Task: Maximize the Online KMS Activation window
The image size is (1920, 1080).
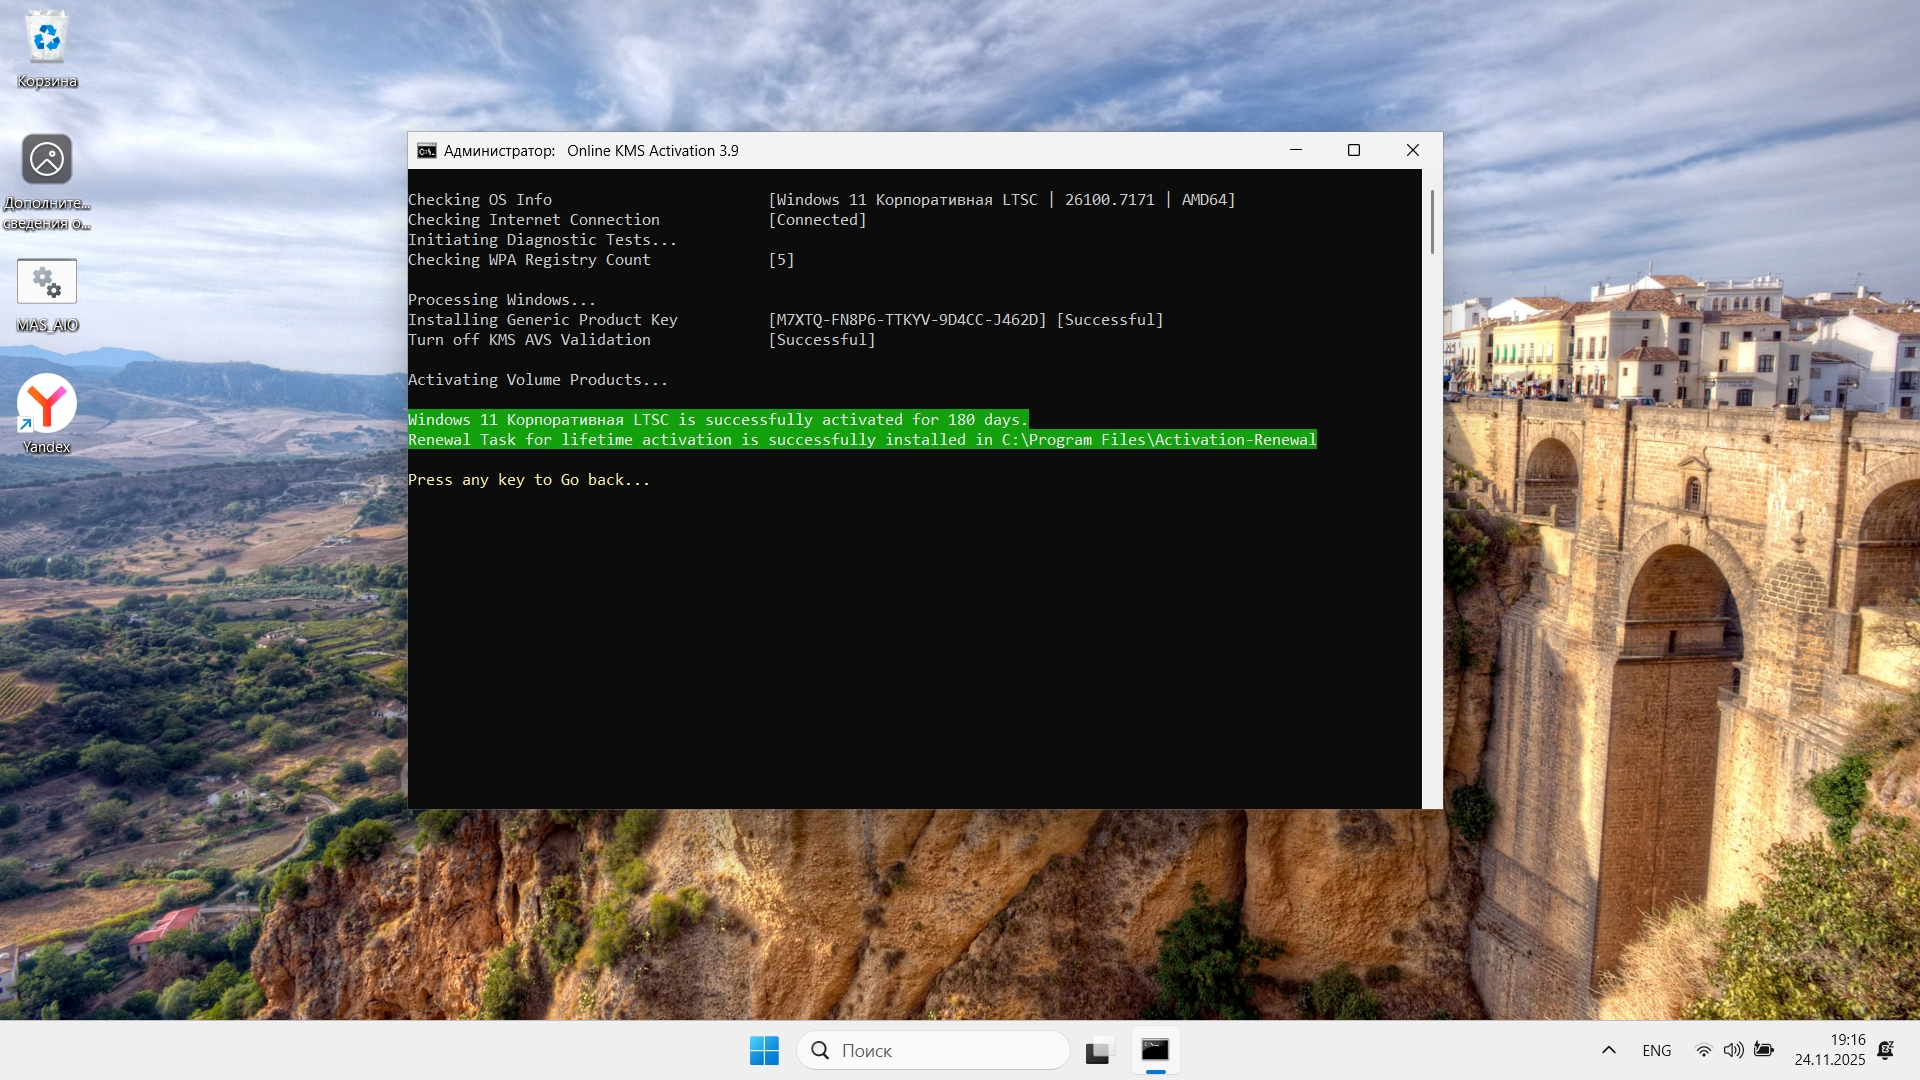Action: pyautogui.click(x=1354, y=150)
